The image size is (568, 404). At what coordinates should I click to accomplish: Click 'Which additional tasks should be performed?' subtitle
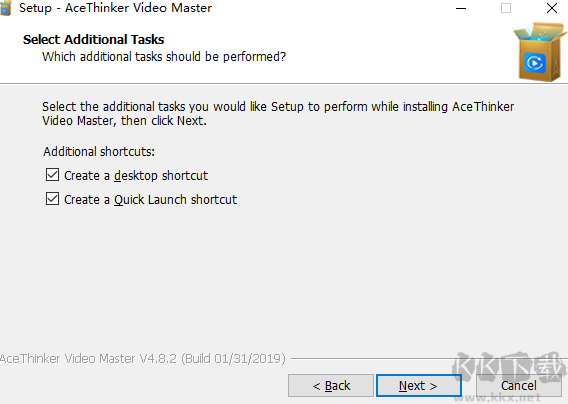click(x=164, y=57)
